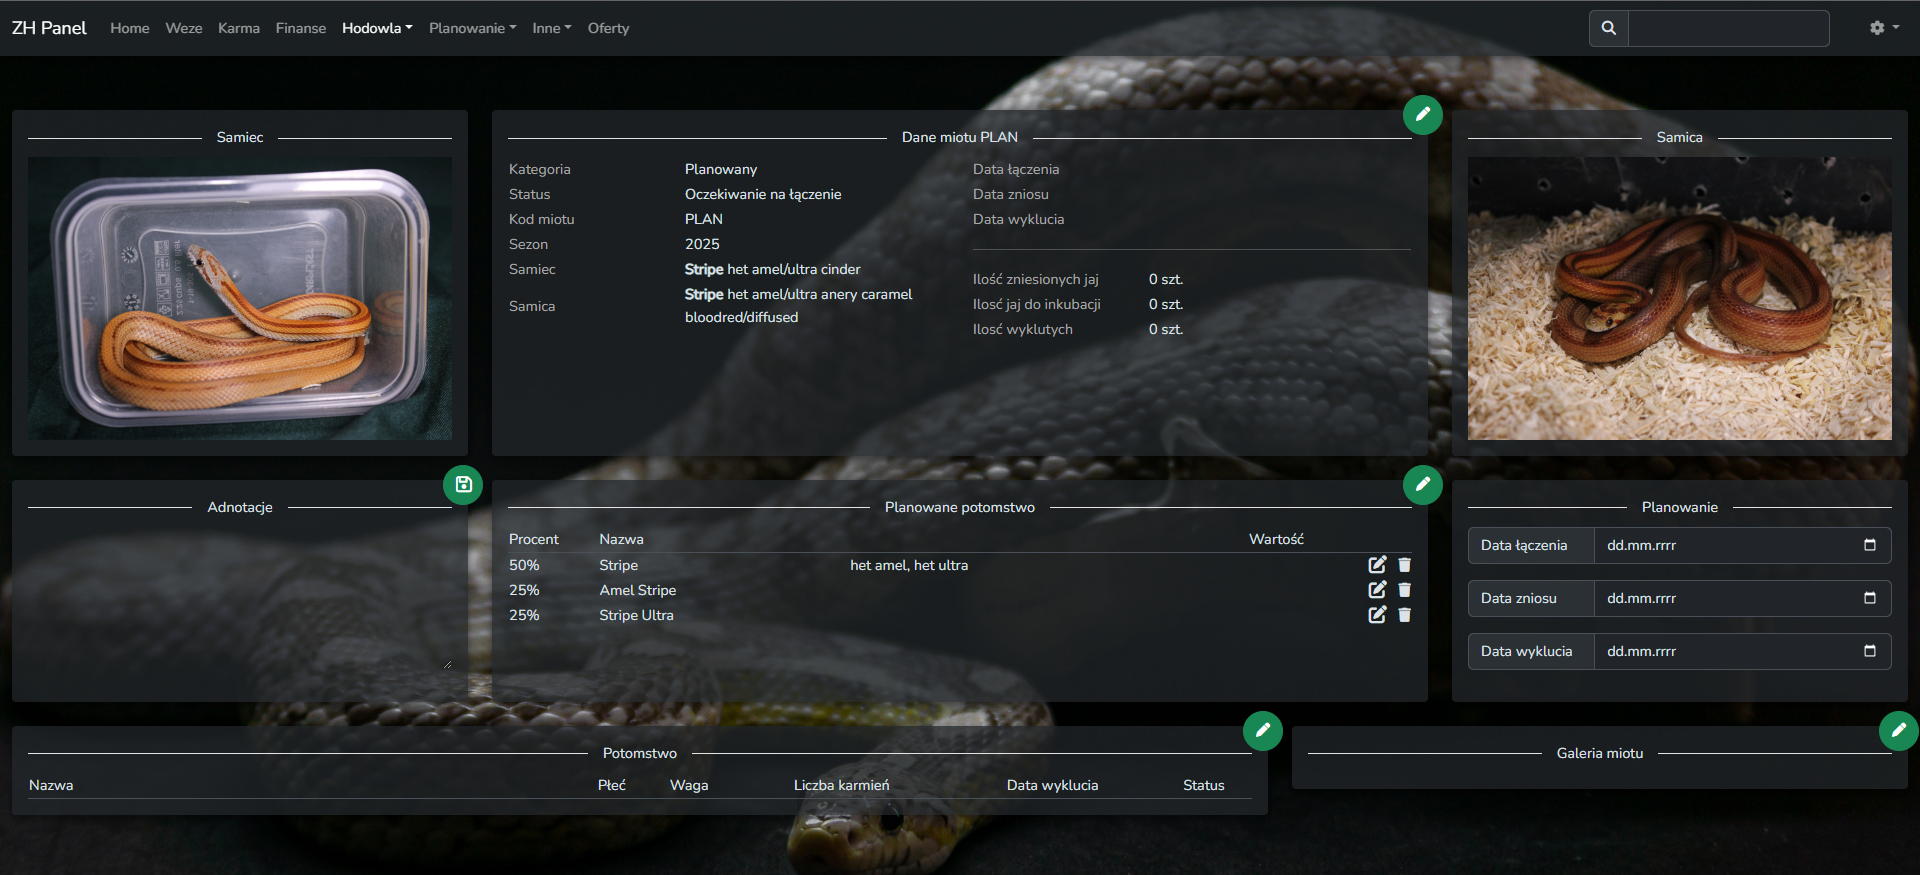Delete the Stripe Ultra offspring row
Screen dimensions: 1920x875
[1404, 615]
